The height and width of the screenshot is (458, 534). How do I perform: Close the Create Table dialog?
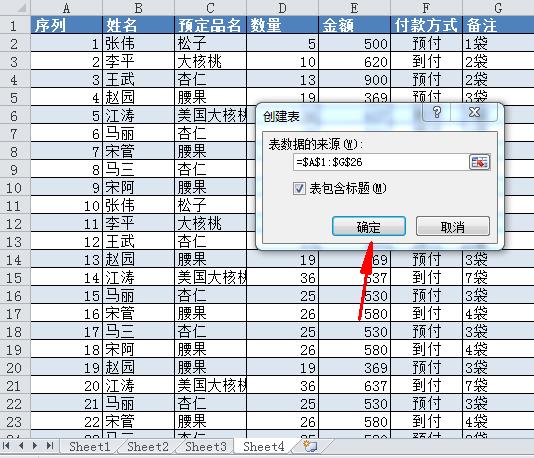click(474, 112)
